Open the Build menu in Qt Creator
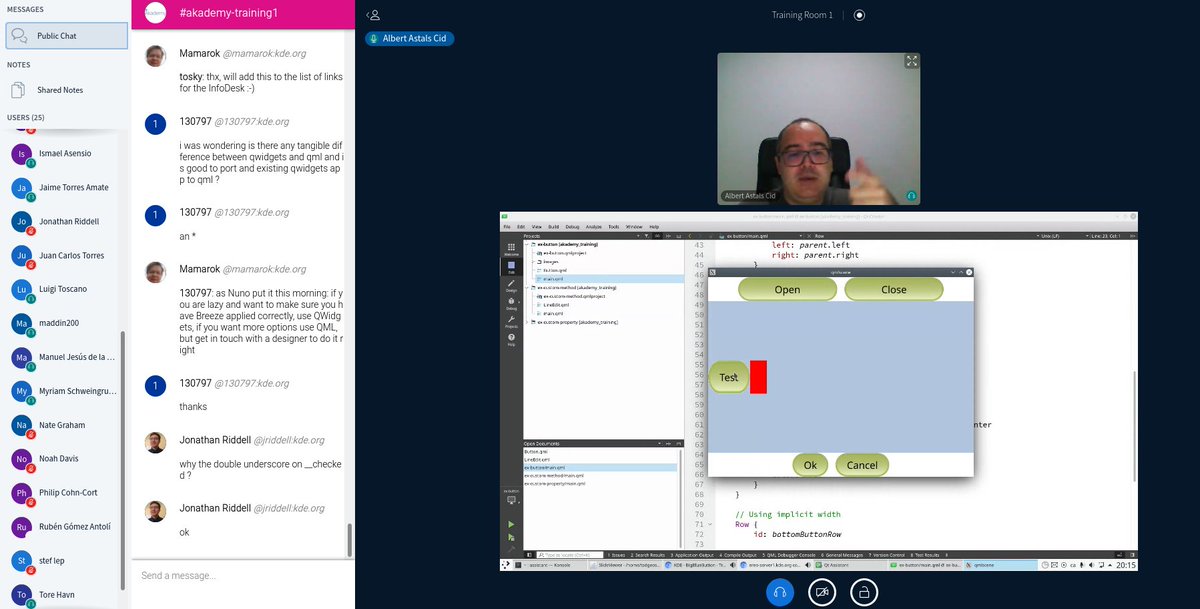Screen dimensions: 1200x609 pos(555,227)
